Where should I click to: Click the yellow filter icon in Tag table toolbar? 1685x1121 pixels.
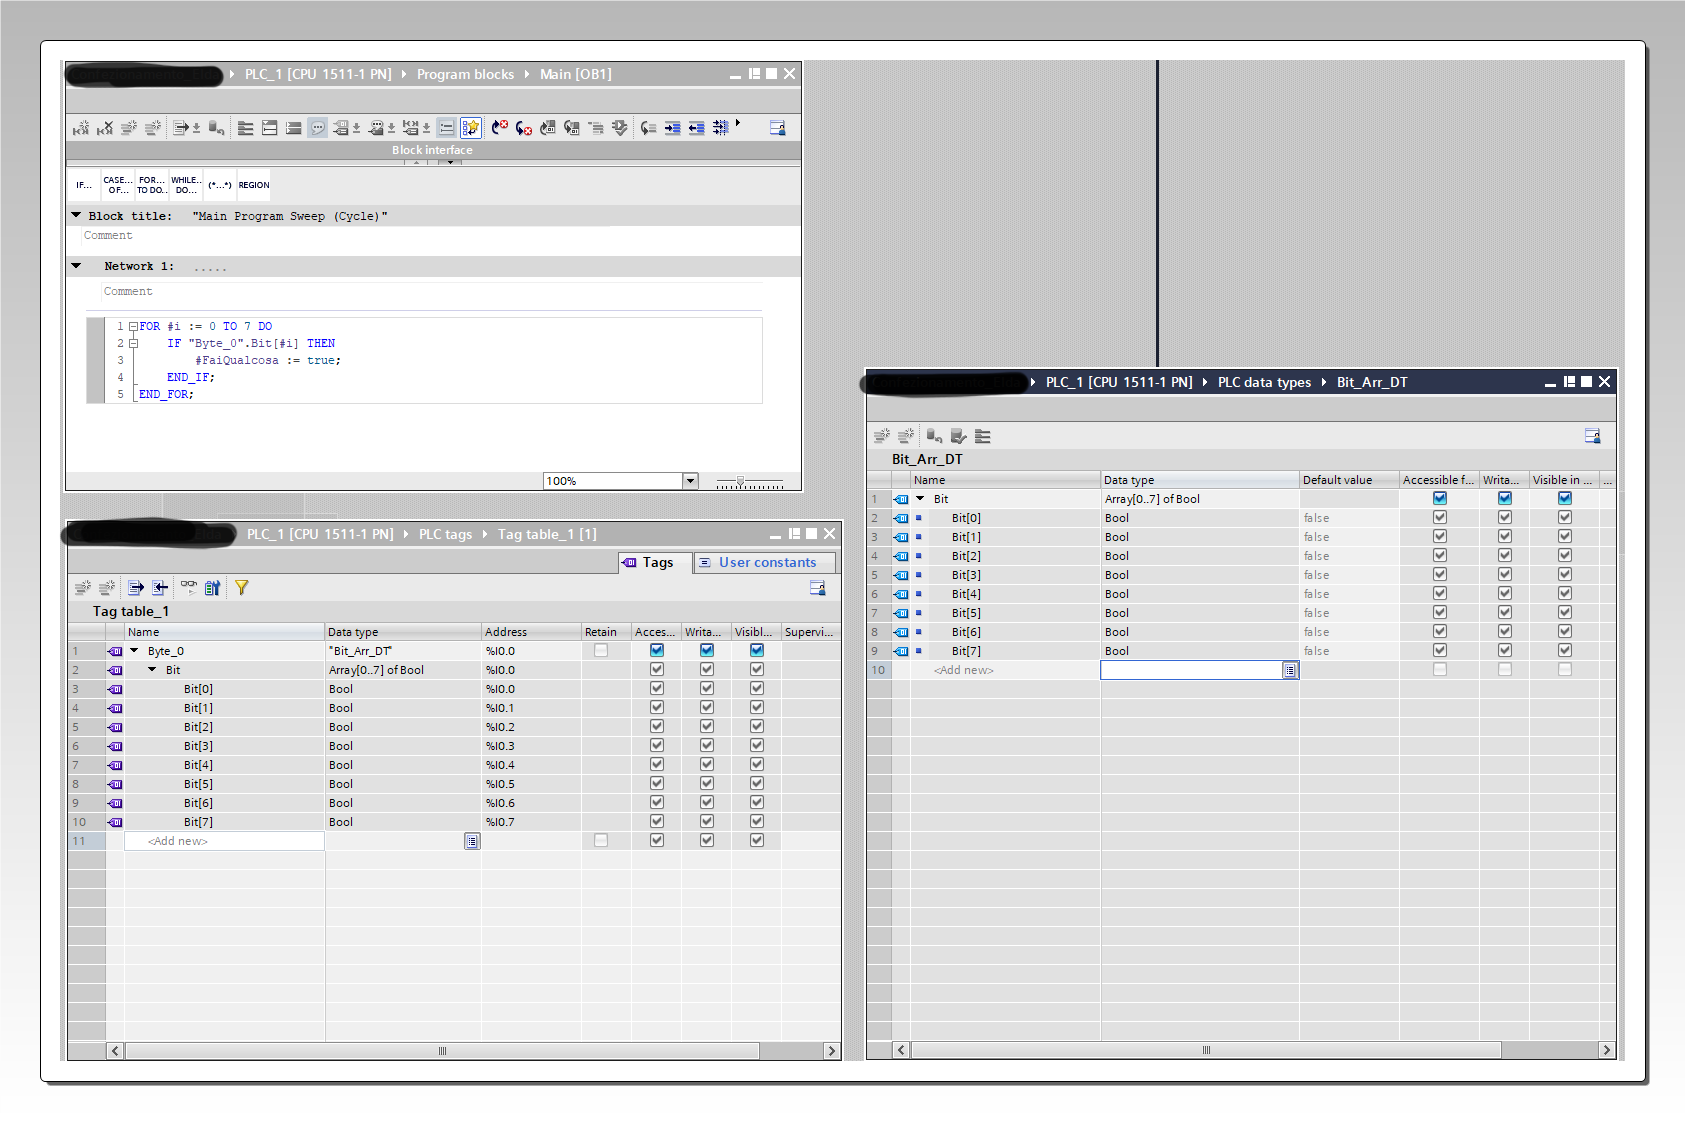pyautogui.click(x=241, y=588)
